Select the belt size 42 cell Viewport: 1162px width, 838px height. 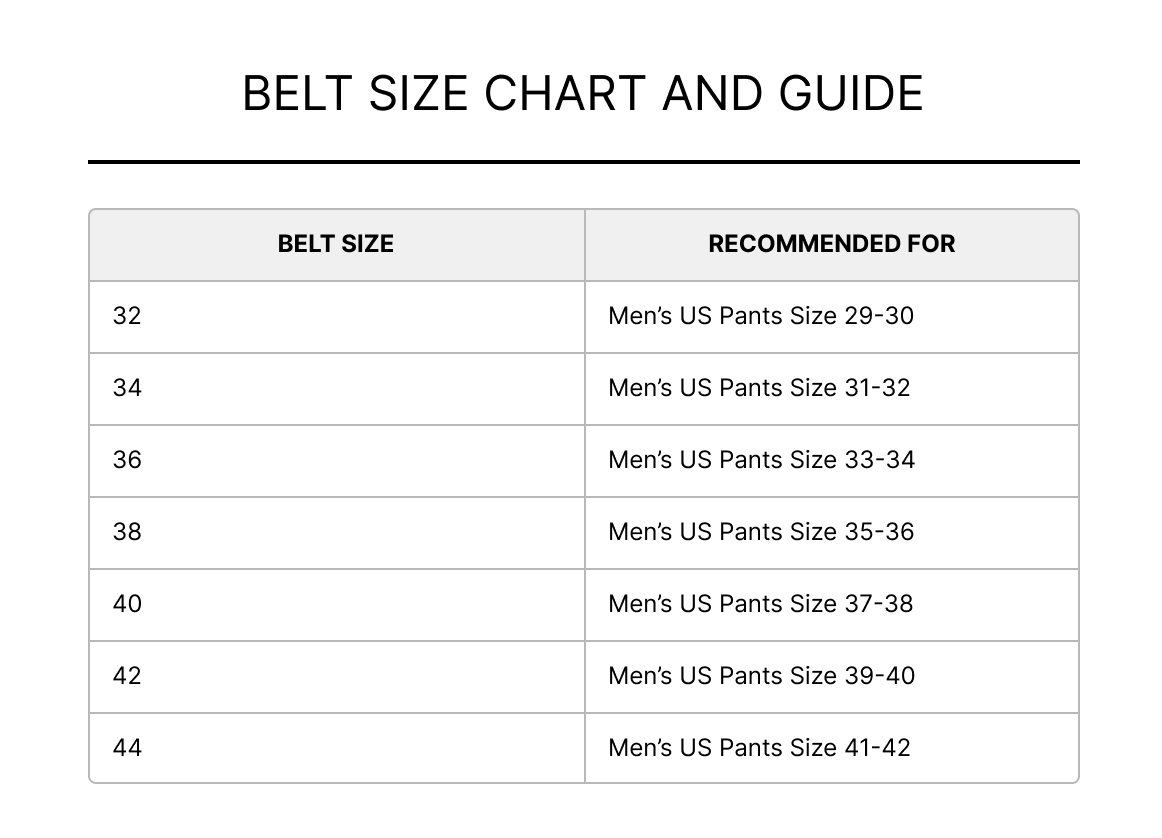(127, 676)
